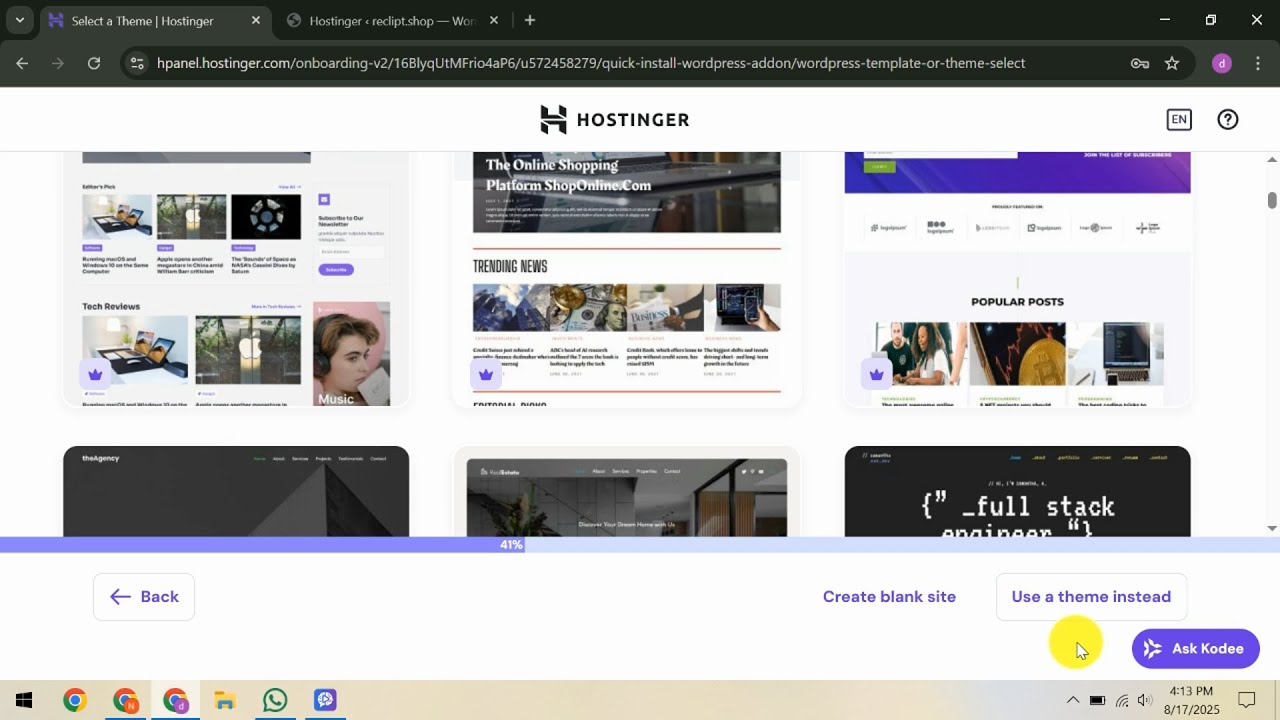Select the full stack engineer template
This screenshot has height=720, width=1280.
pos(1017,492)
